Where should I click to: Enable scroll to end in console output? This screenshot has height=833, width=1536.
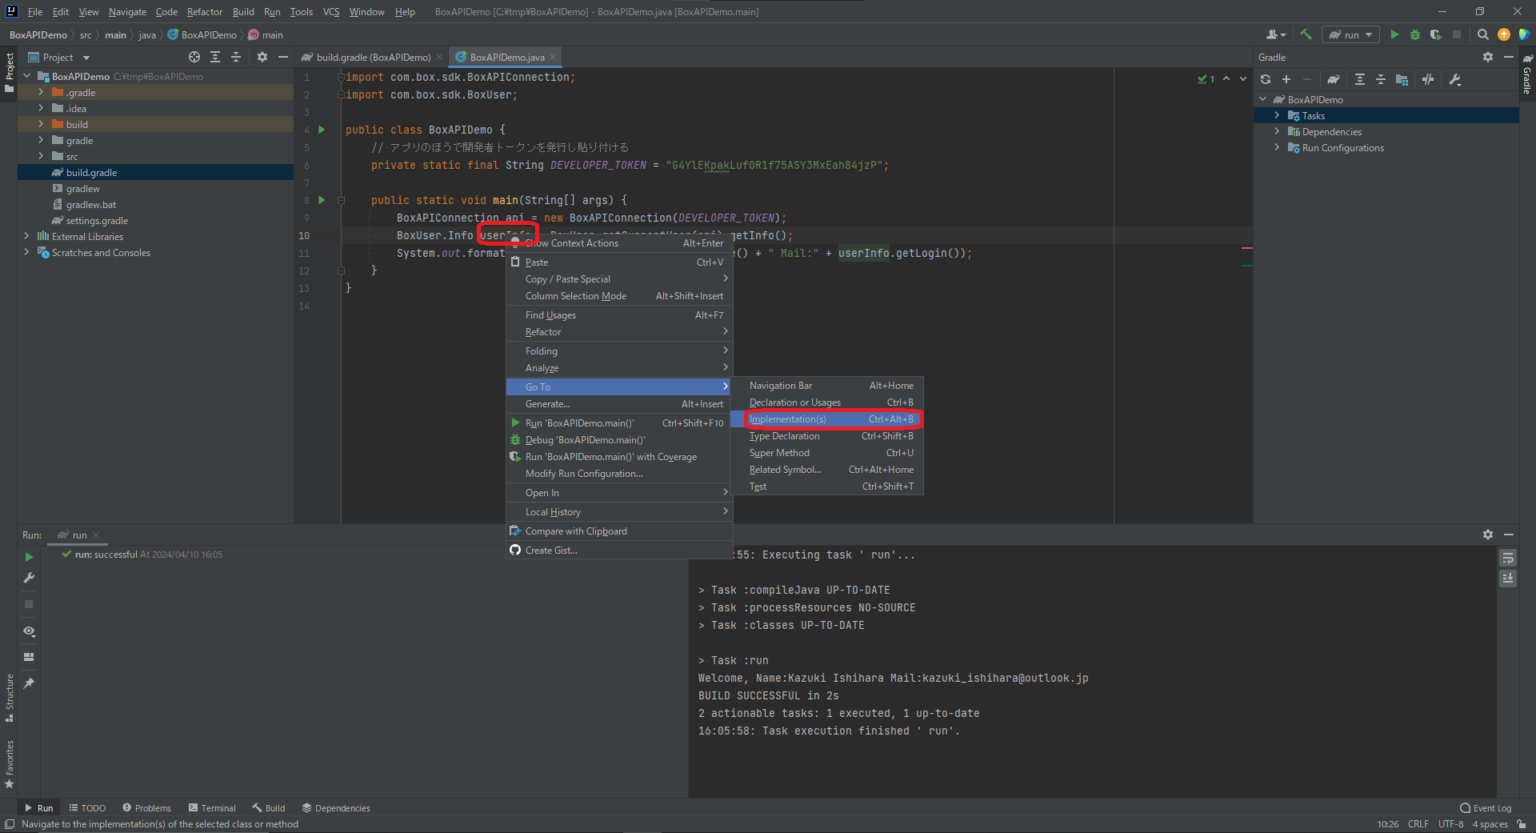pos(1508,578)
